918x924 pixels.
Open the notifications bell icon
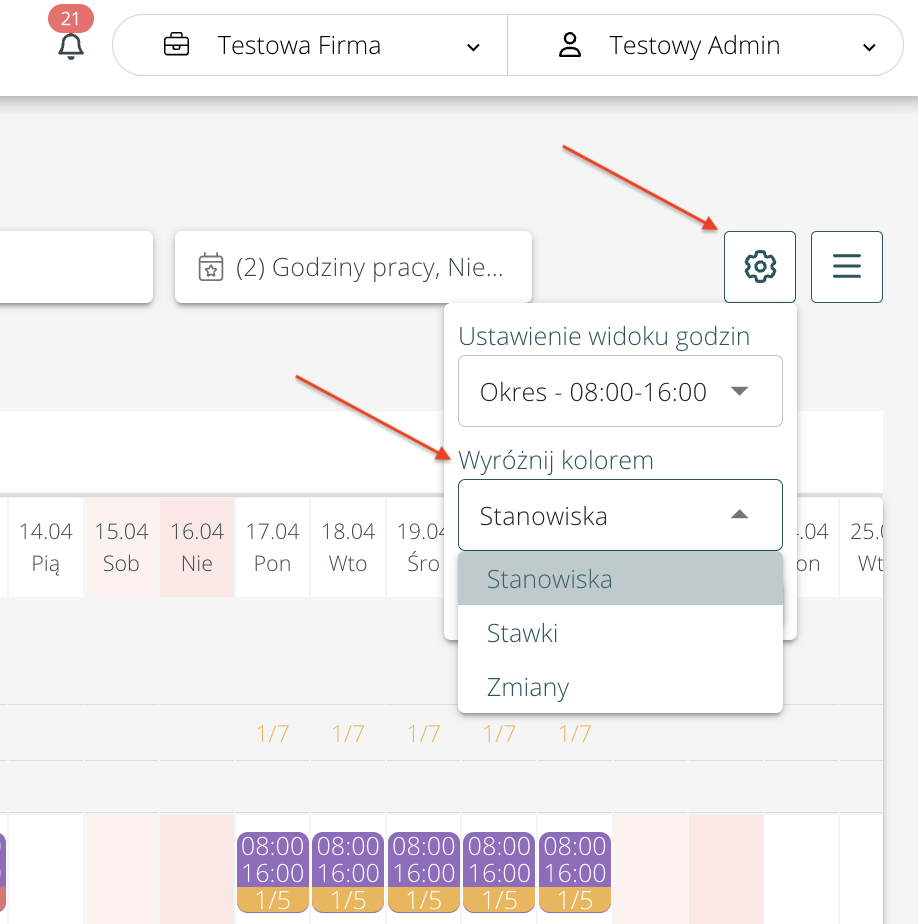click(70, 46)
